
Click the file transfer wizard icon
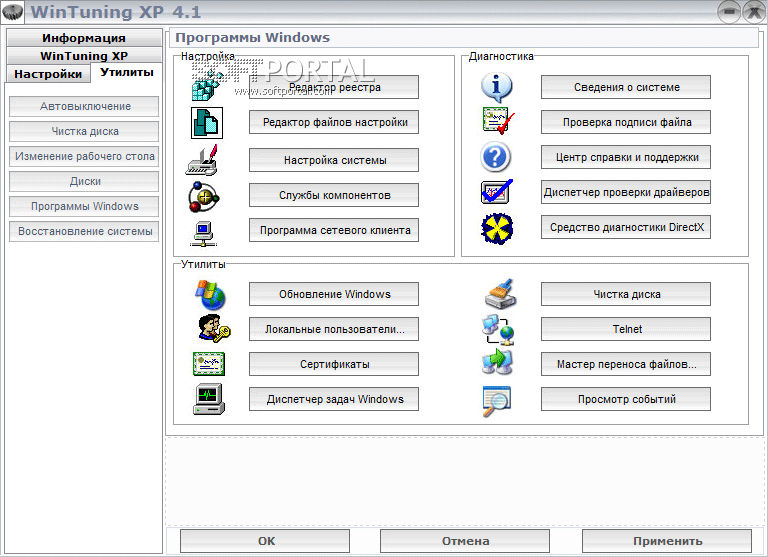[x=497, y=363]
